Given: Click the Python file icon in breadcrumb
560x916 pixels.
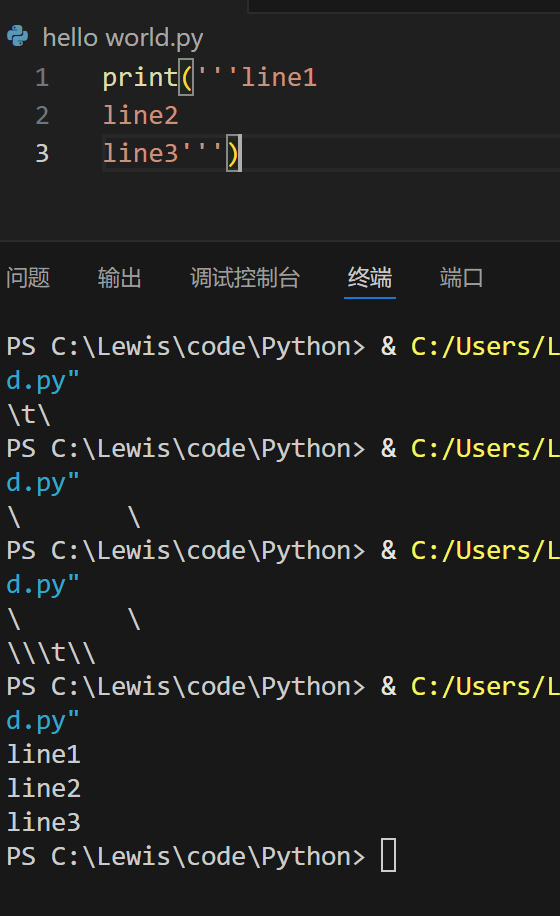Looking at the screenshot, I should pyautogui.click(x=18, y=36).
